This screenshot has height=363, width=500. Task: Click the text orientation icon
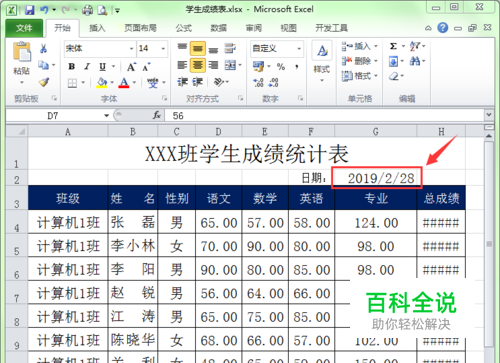click(x=219, y=82)
